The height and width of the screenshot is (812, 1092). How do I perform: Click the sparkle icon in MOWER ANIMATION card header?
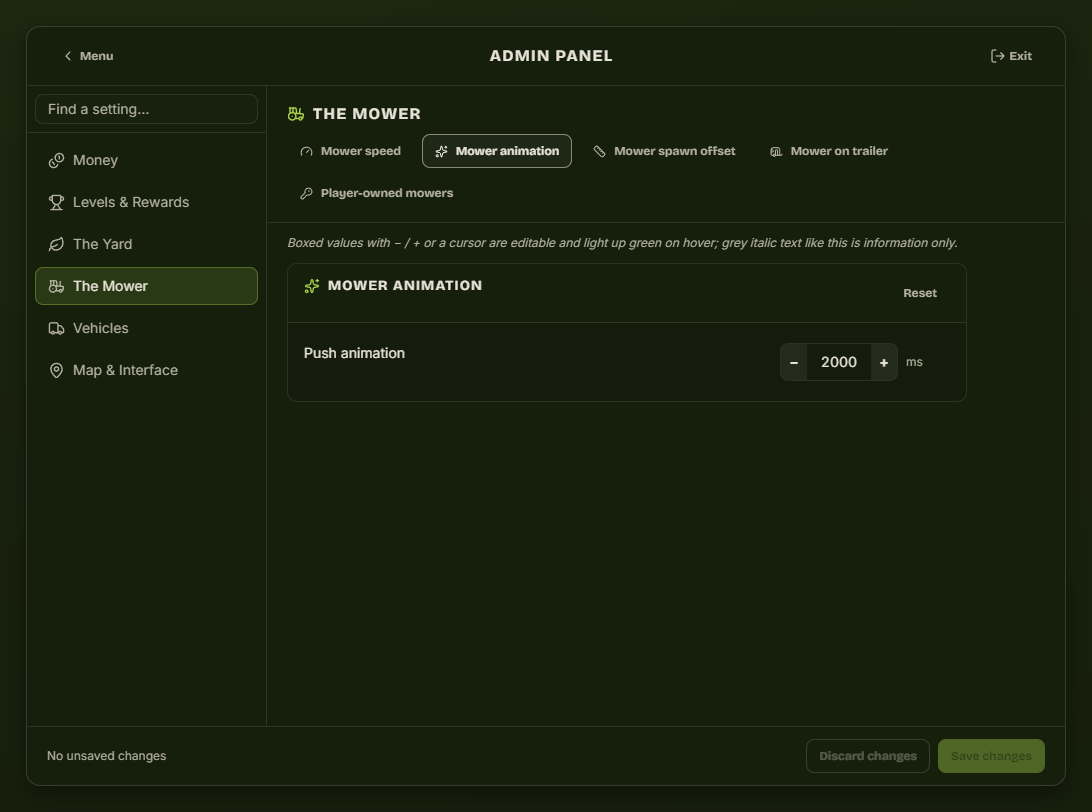pos(312,286)
